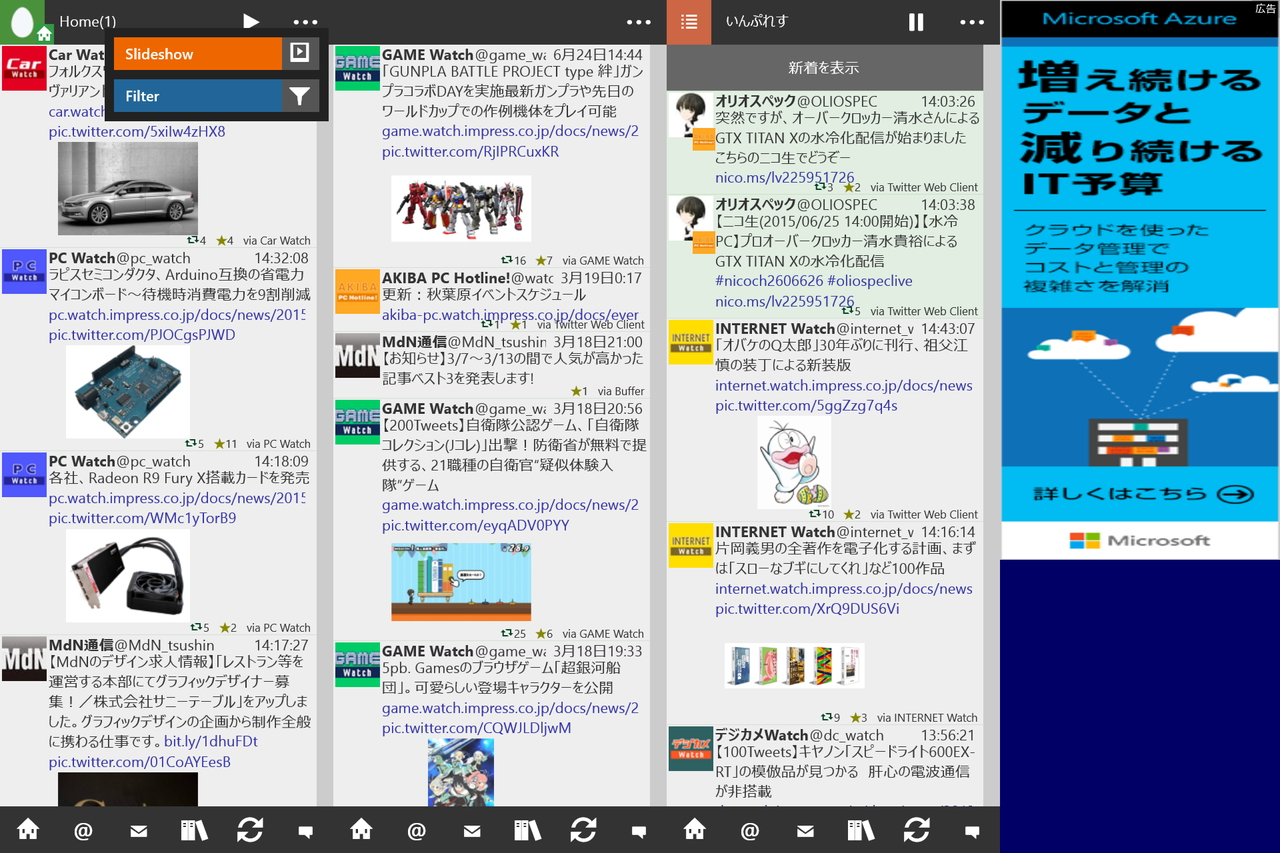
Task: Open the row of book covers thumbnail
Action: pyautogui.click(x=794, y=665)
